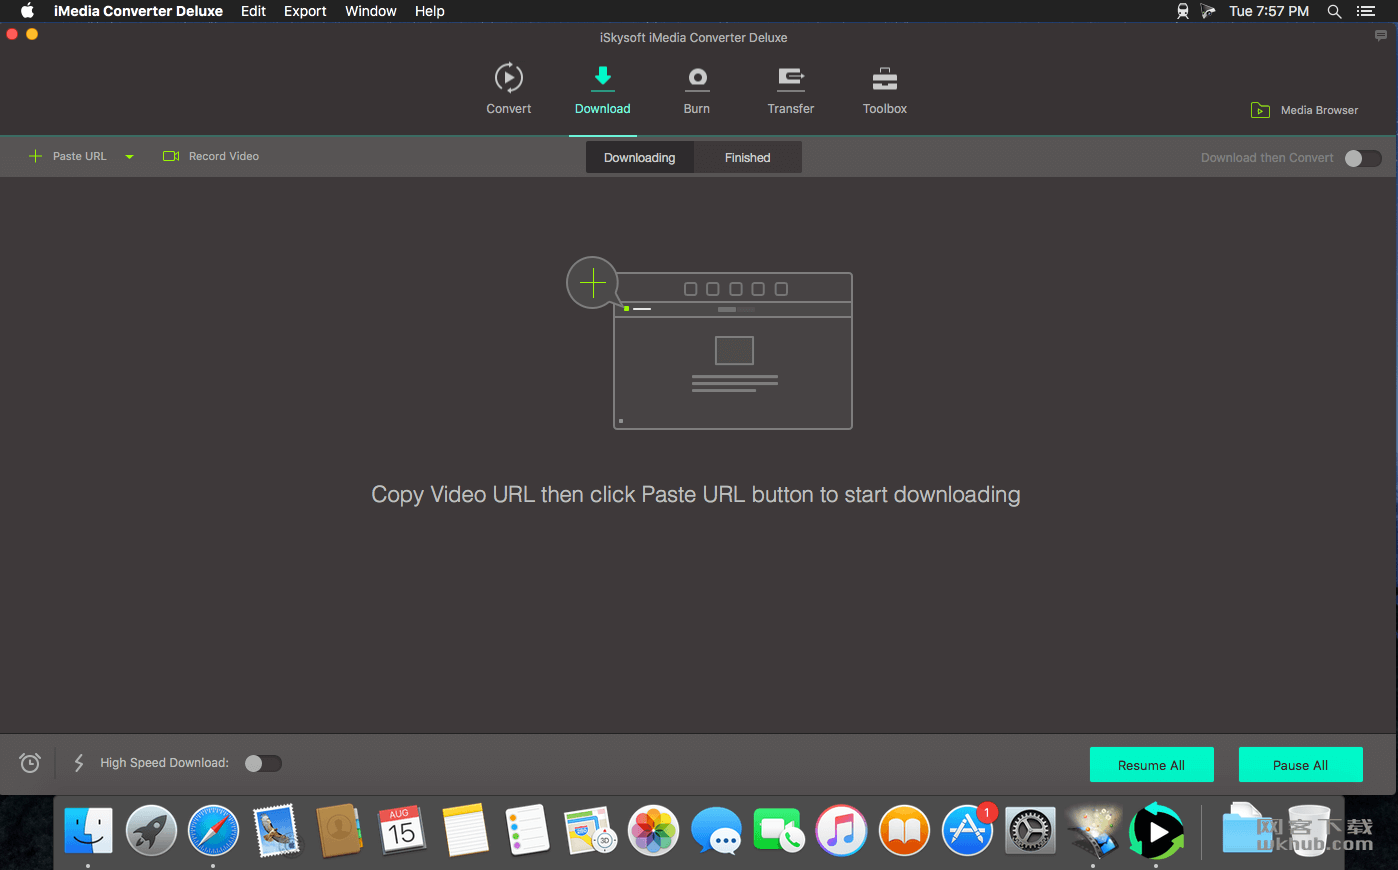Expand the Paste URL dropdown arrow
The width and height of the screenshot is (1398, 870).
129,157
